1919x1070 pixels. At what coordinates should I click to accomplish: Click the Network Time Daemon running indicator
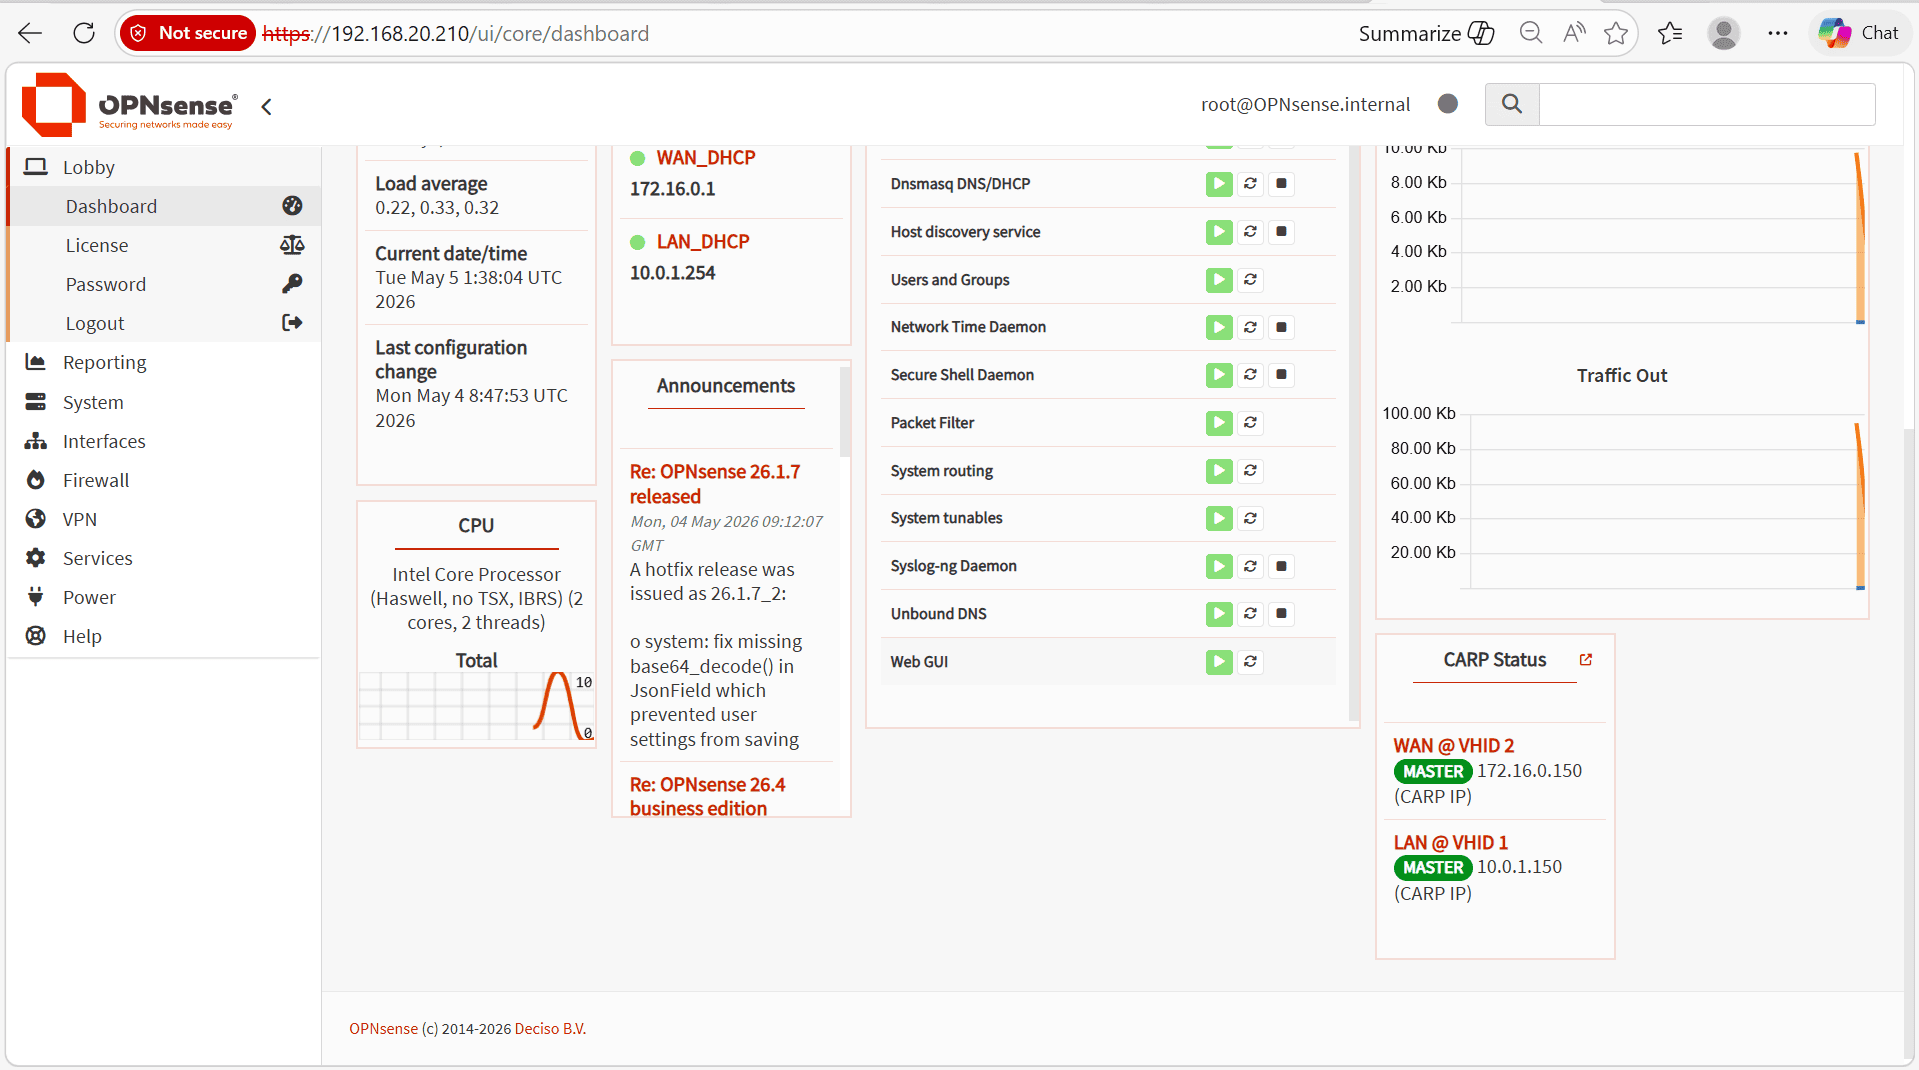[x=1219, y=327]
